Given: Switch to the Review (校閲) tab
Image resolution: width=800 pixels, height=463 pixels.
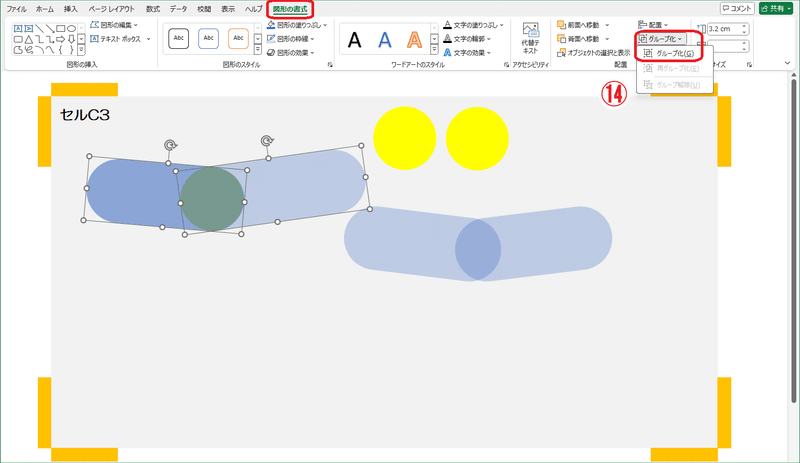Looking at the screenshot, I should point(204,9).
